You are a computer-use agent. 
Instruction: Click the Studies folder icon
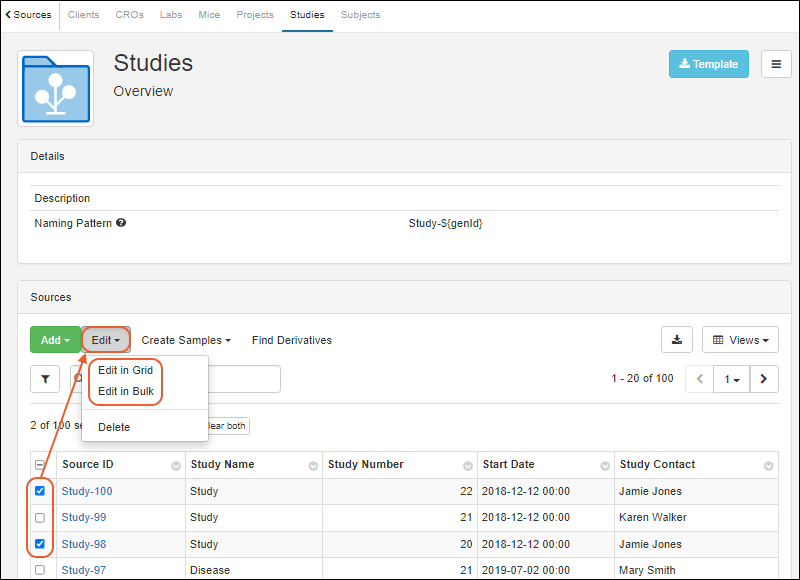tap(56, 89)
